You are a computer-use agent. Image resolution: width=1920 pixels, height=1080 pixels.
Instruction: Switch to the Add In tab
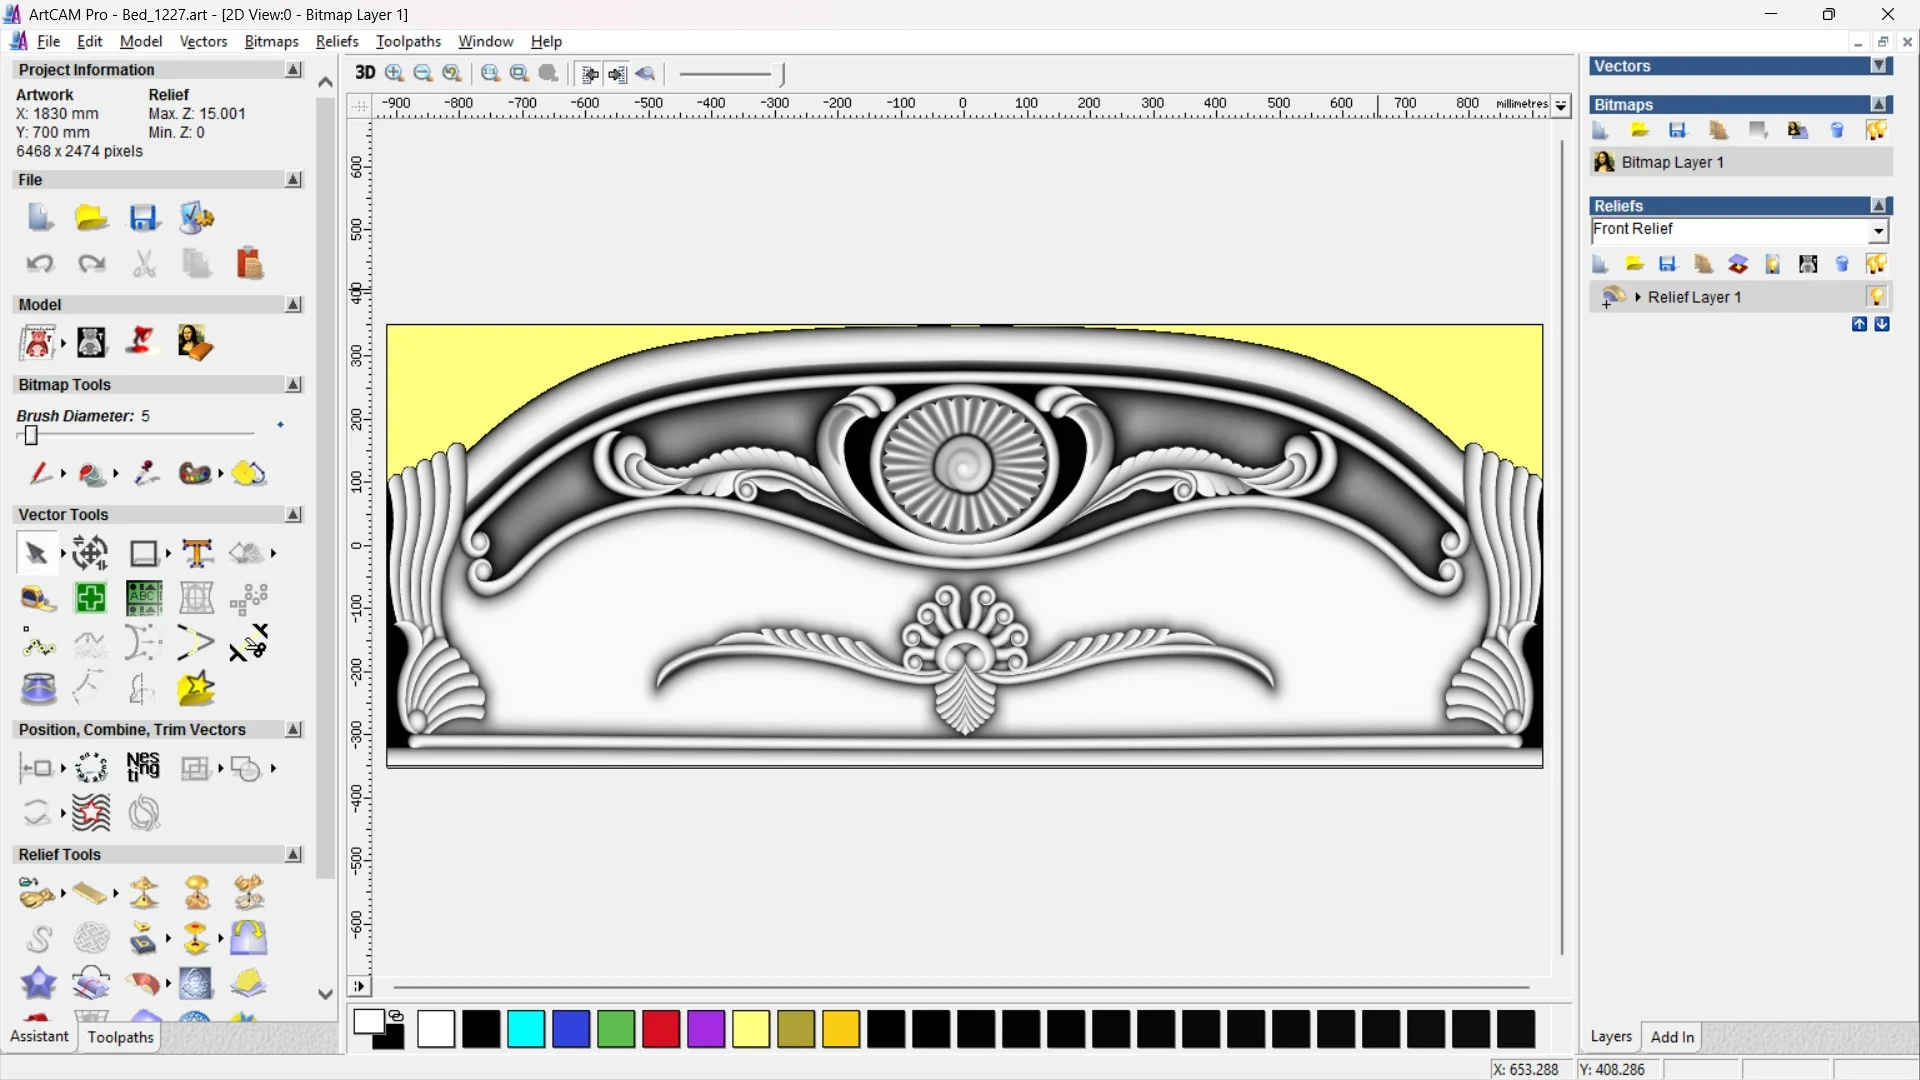click(1672, 1037)
